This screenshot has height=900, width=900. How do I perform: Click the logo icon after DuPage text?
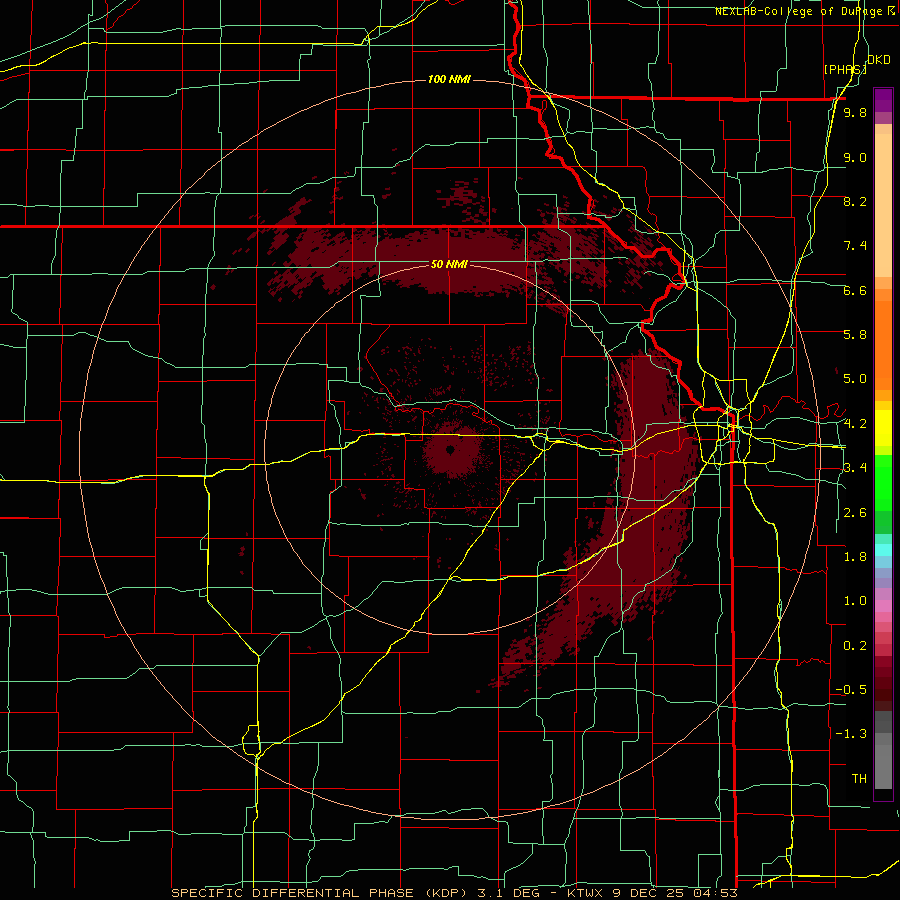click(x=891, y=11)
